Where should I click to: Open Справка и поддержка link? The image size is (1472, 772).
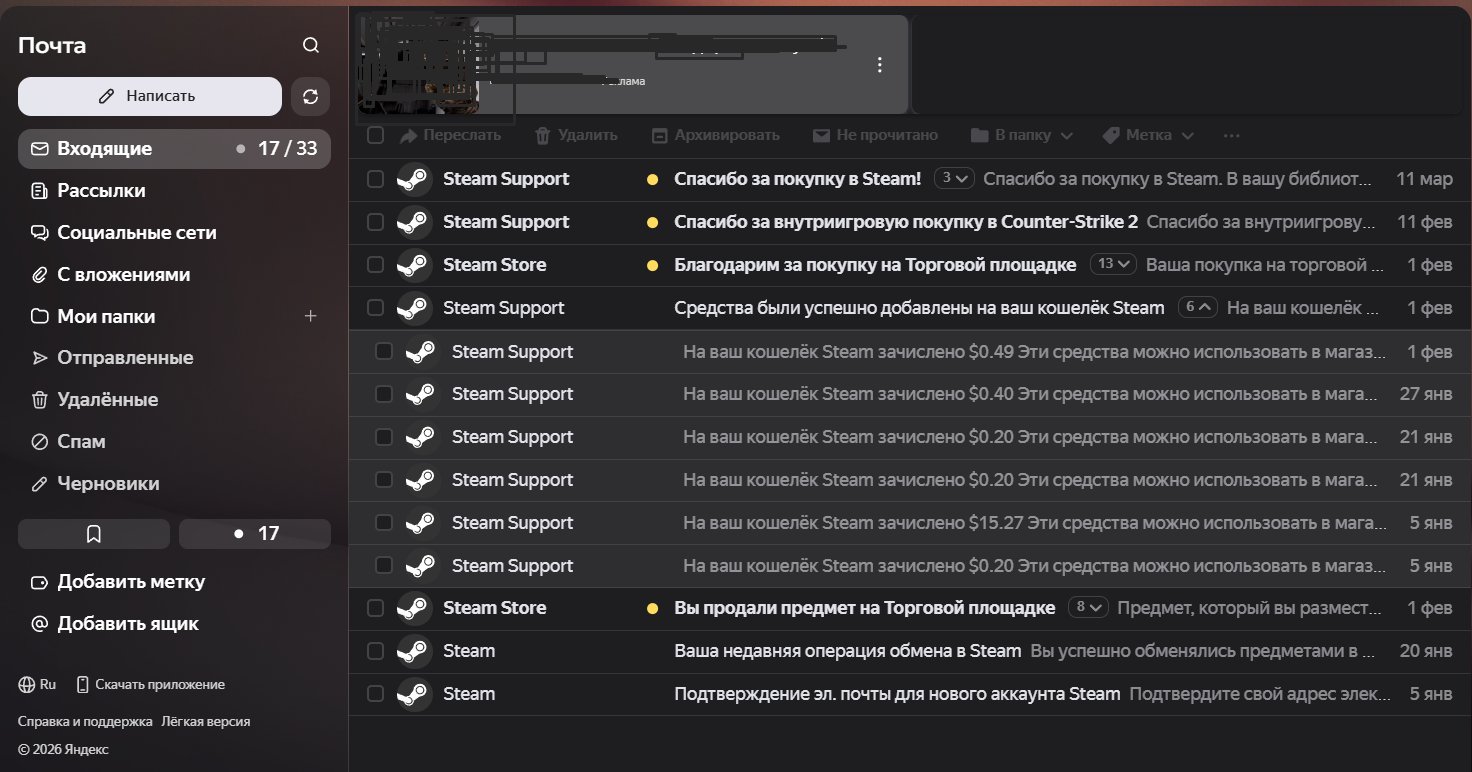[85, 721]
